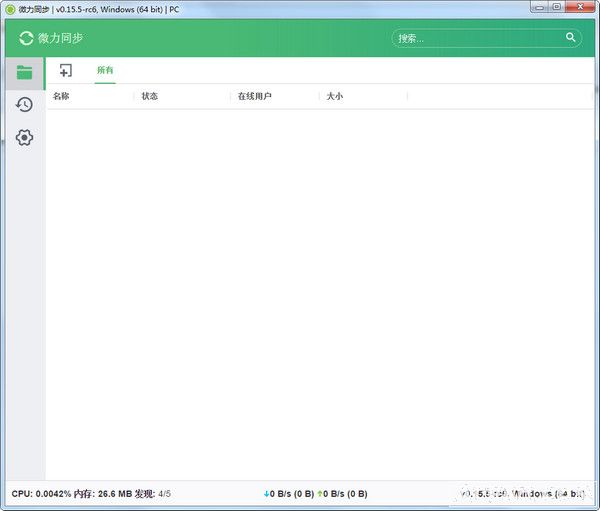600x511 pixels.
Task: Click the title bar app icon
Action: pos(11,9)
